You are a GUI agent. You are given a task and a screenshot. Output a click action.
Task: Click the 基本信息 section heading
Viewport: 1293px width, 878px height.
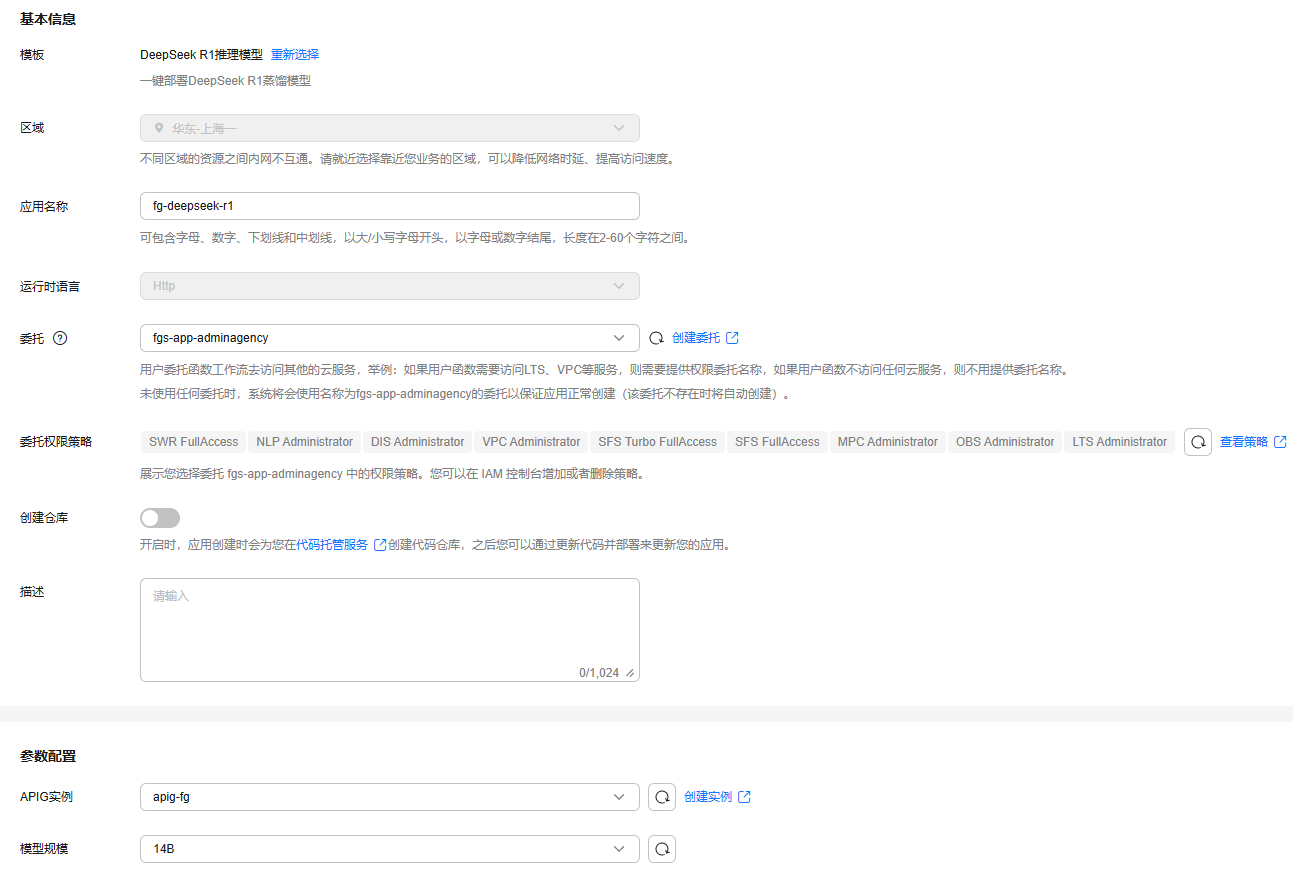tap(48, 19)
